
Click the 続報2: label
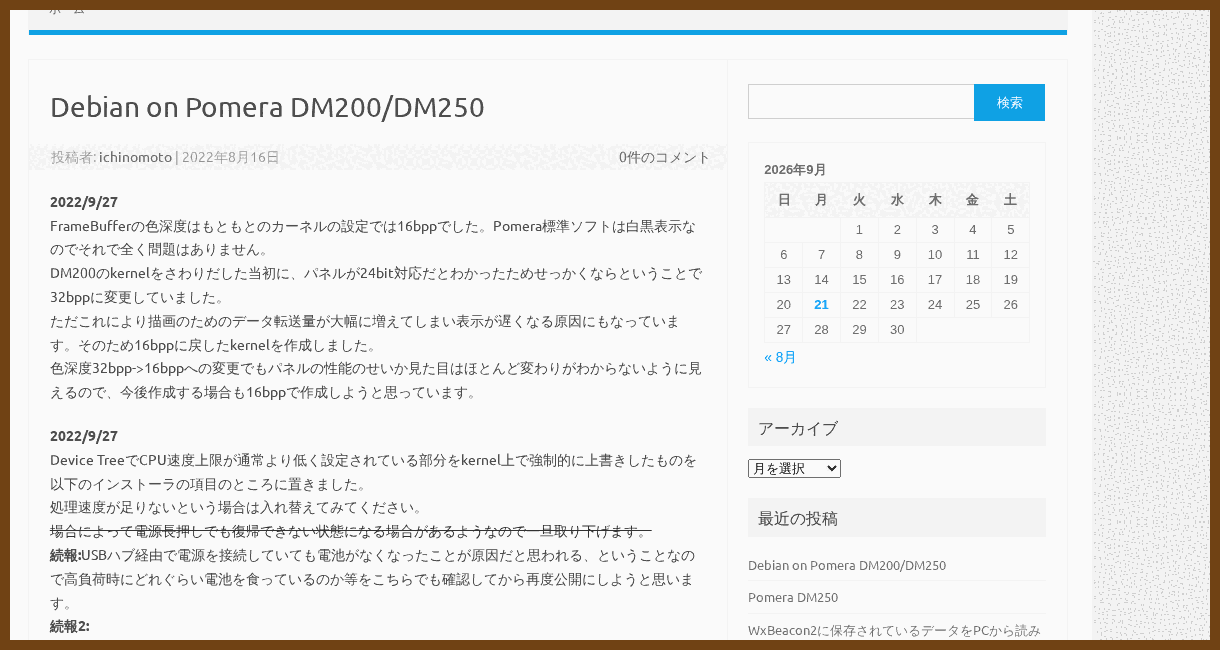[x=70, y=626]
